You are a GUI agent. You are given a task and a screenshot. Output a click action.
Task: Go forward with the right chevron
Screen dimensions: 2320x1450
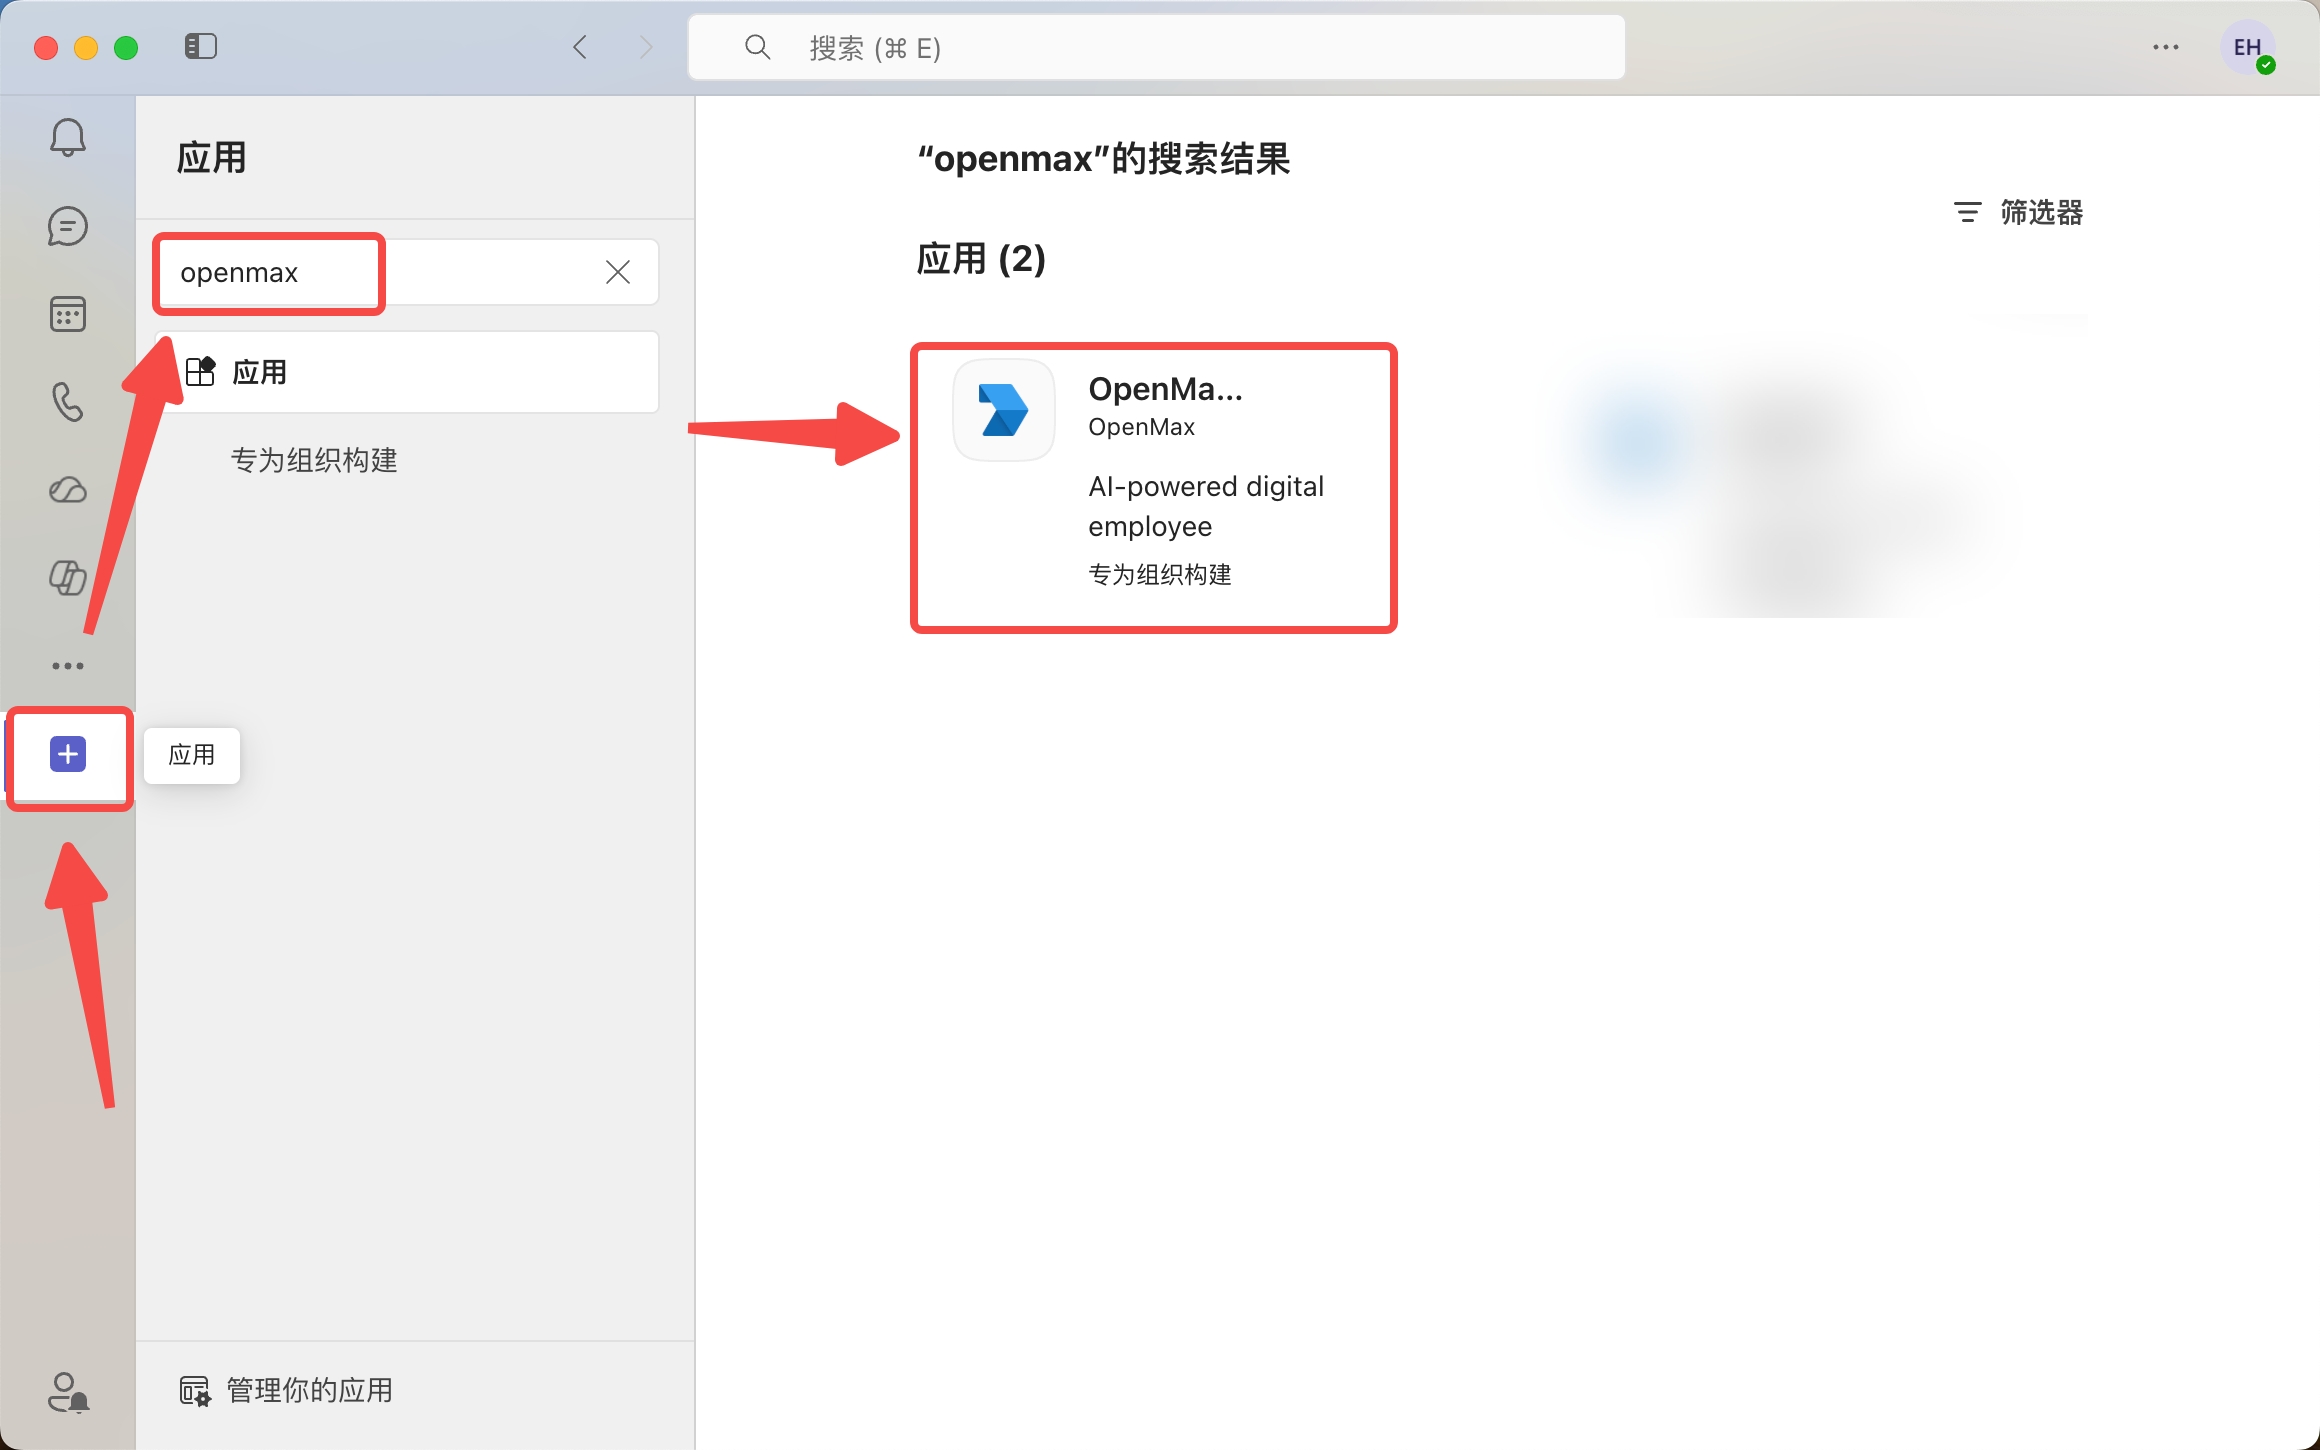pyautogui.click(x=646, y=47)
